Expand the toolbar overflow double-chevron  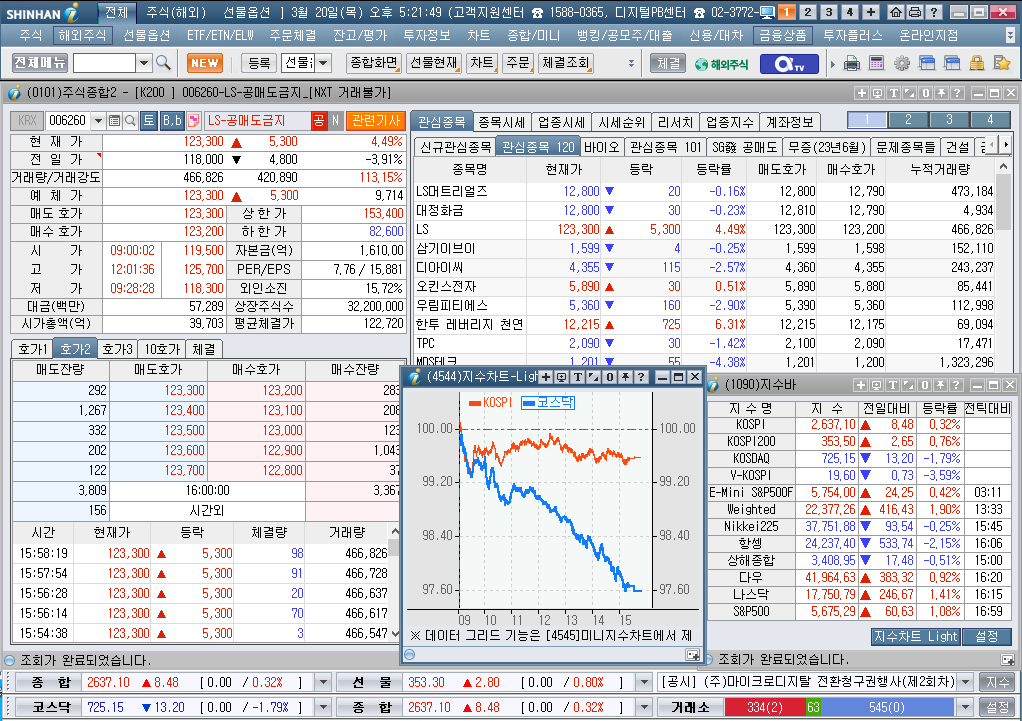point(631,63)
